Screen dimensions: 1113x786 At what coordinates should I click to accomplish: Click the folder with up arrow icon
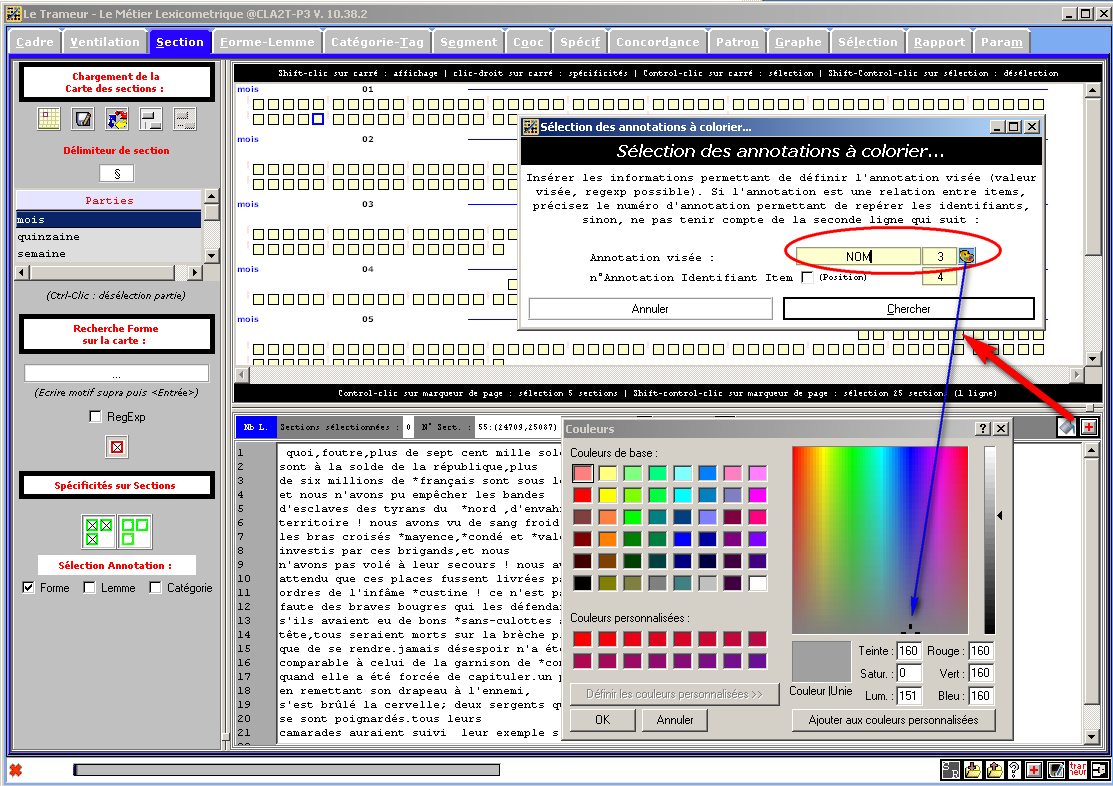coord(994,770)
